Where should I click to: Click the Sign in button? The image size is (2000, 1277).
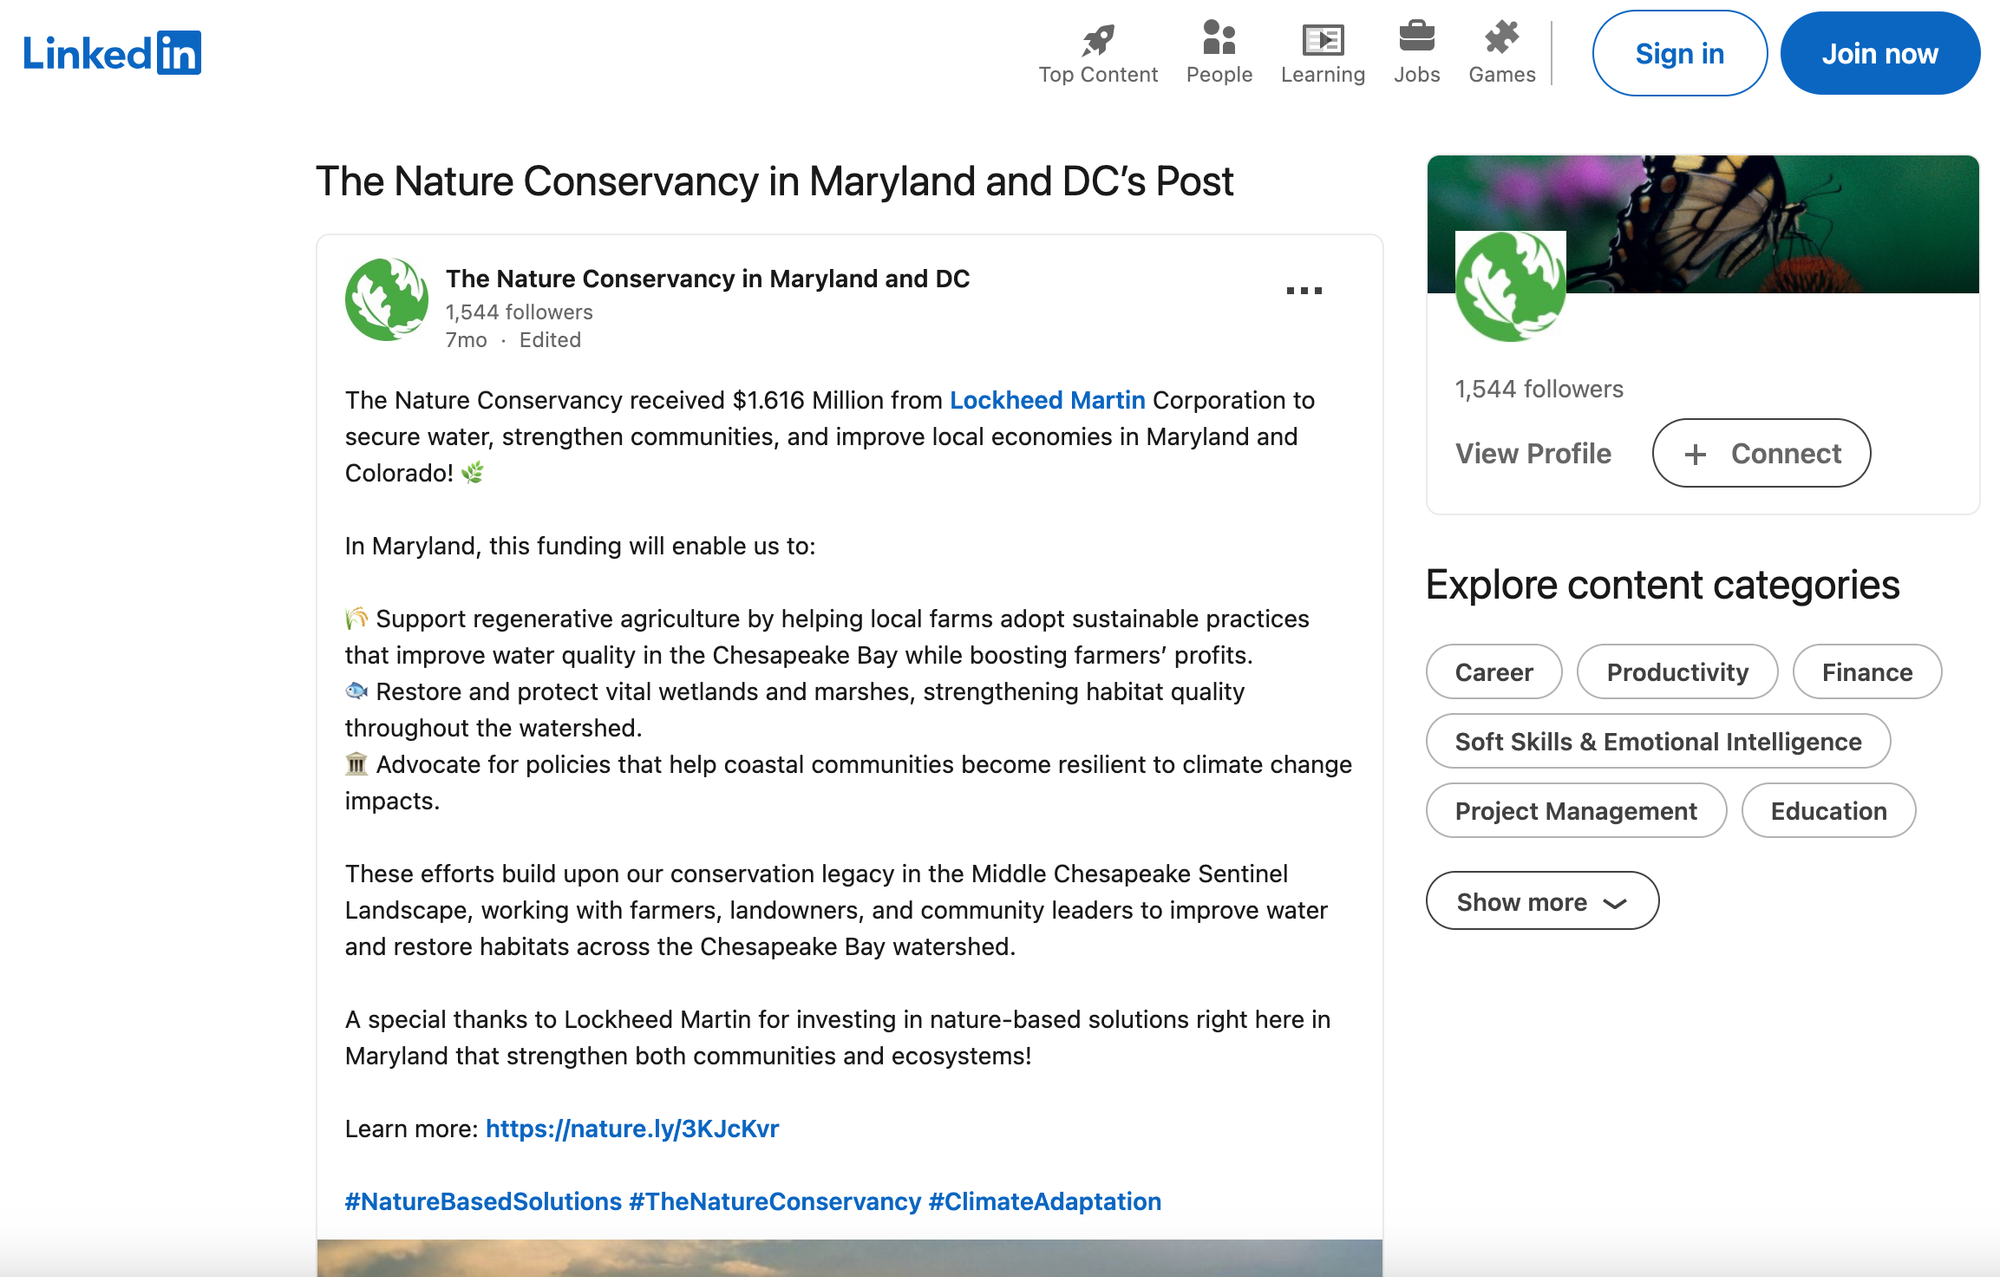(1680, 53)
